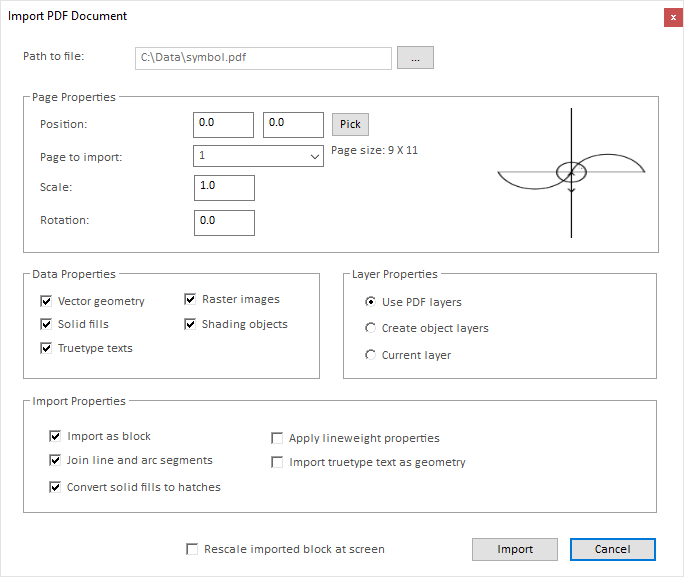Enable Apply lineweight properties
Viewport: 684px width, 577px height.
tap(277, 438)
